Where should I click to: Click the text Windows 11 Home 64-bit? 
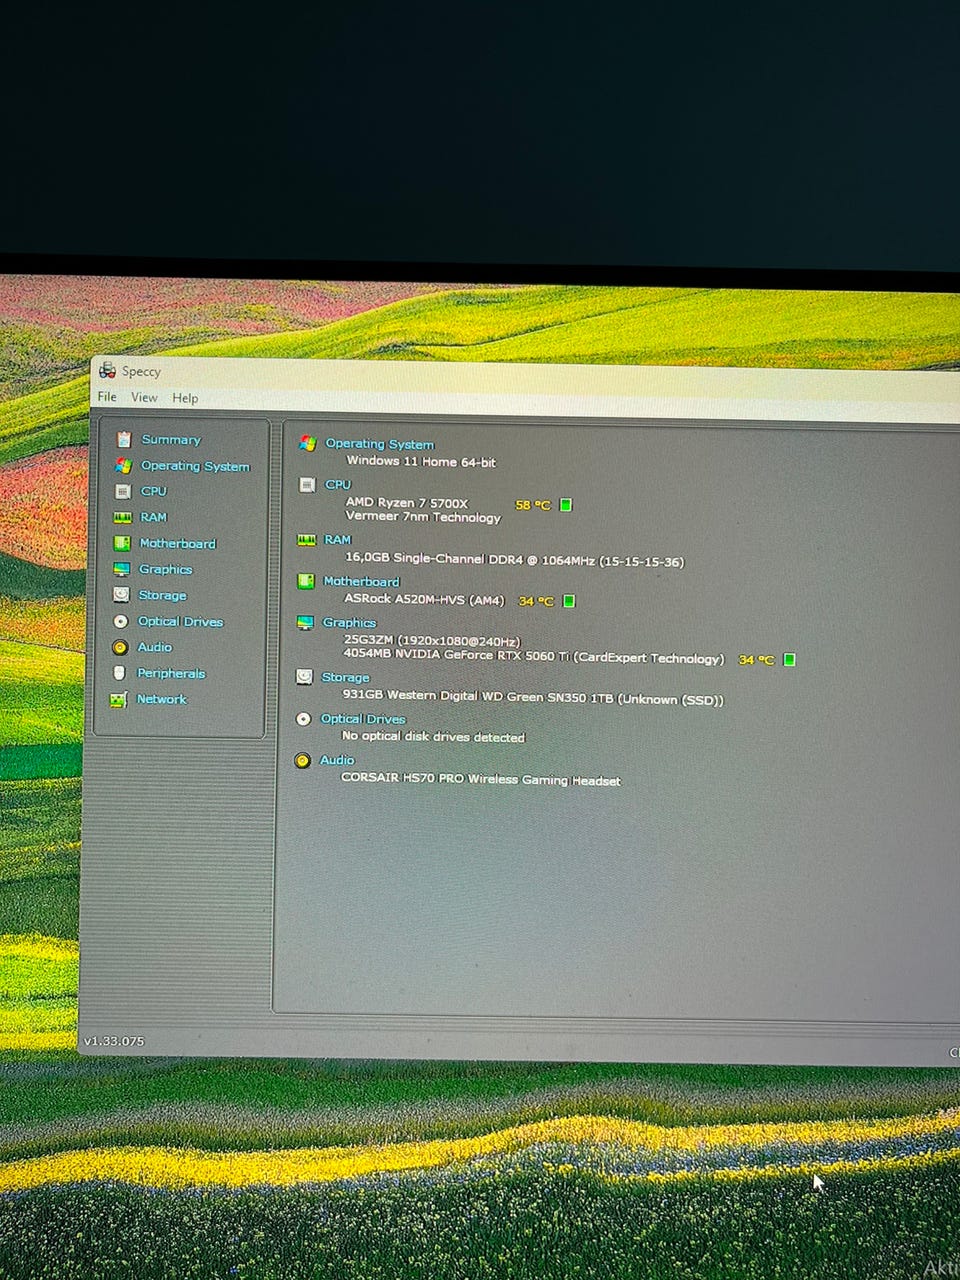421,462
